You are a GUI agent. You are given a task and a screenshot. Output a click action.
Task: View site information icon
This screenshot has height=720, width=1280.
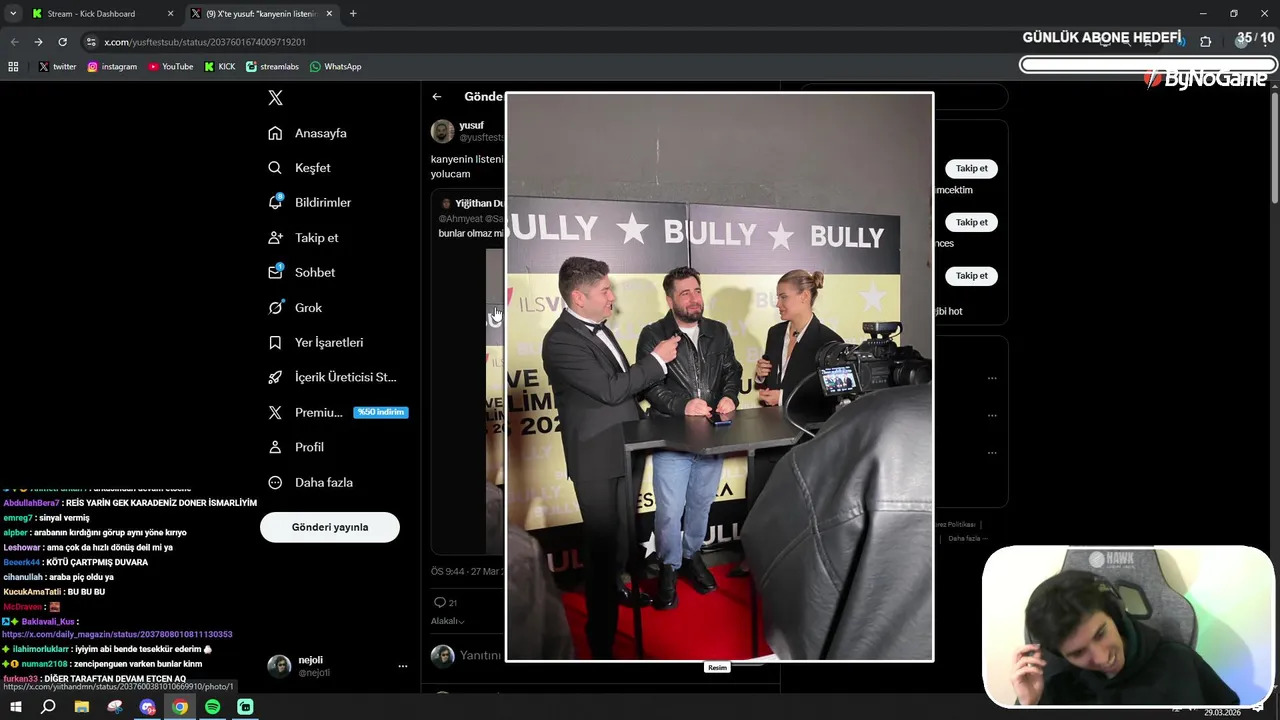tap(91, 42)
